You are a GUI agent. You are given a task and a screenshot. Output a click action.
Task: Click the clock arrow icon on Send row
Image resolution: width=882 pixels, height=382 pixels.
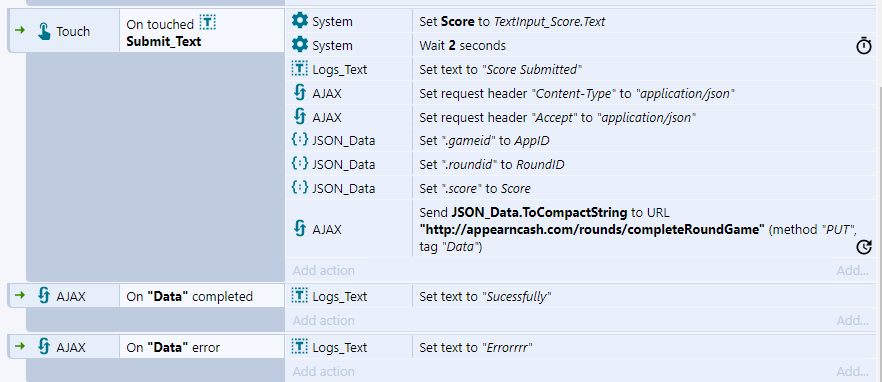coord(863,246)
